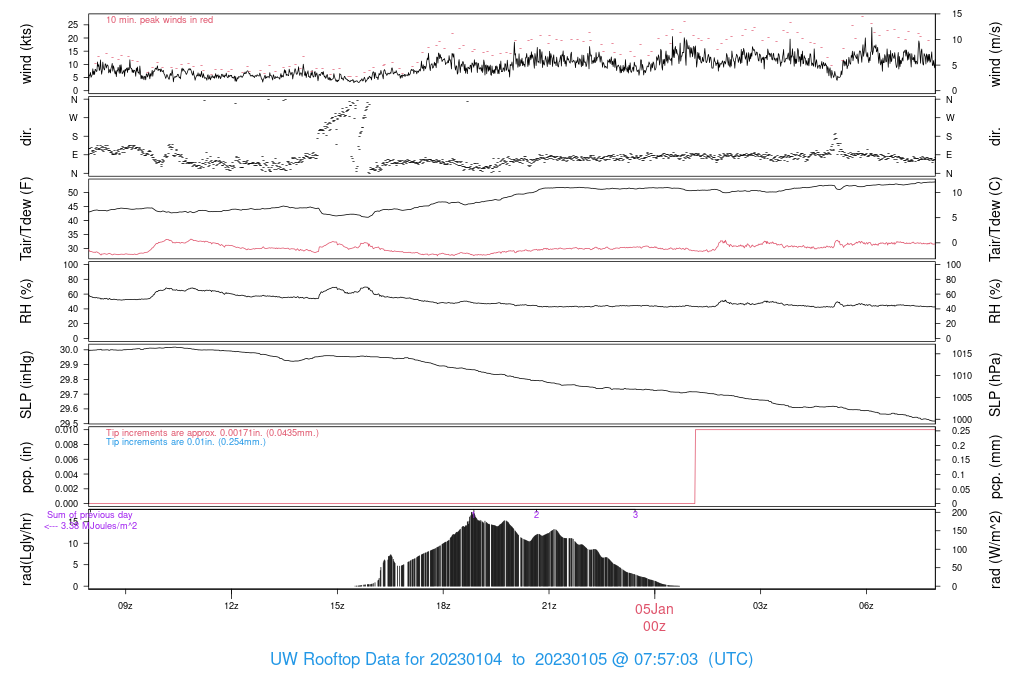Click the '12z' time axis label
Screen dimensions: 1024x700
pos(231,606)
